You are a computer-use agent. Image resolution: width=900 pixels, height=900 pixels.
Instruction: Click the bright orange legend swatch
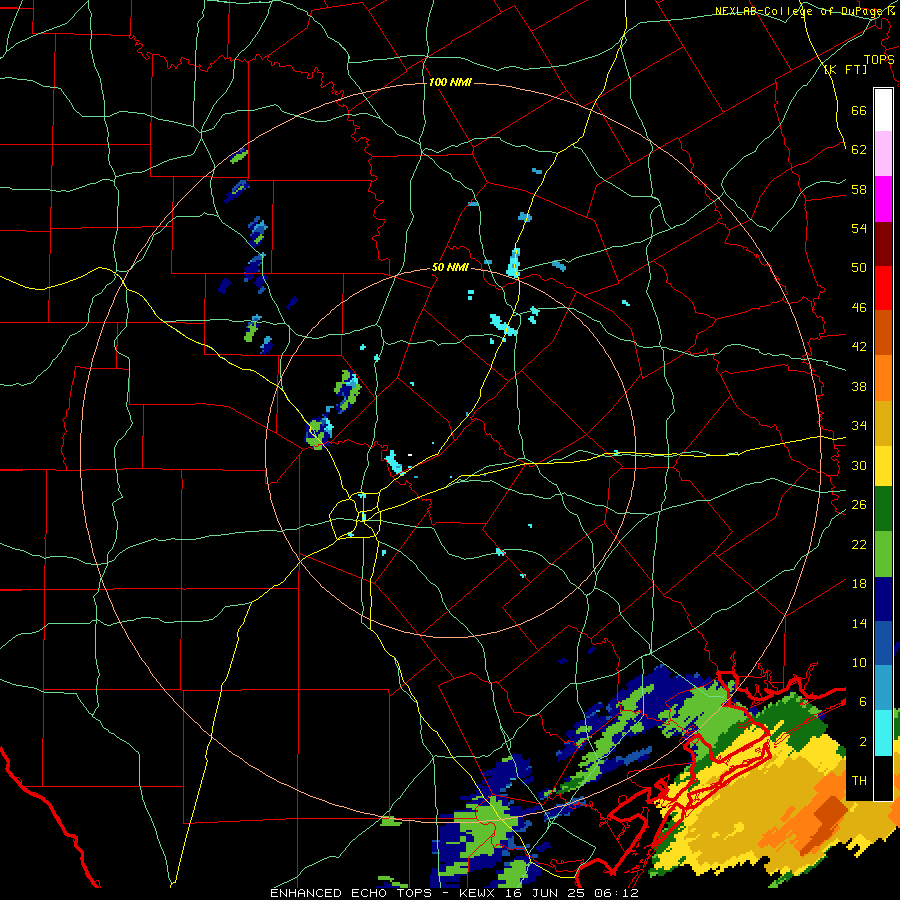tap(883, 378)
